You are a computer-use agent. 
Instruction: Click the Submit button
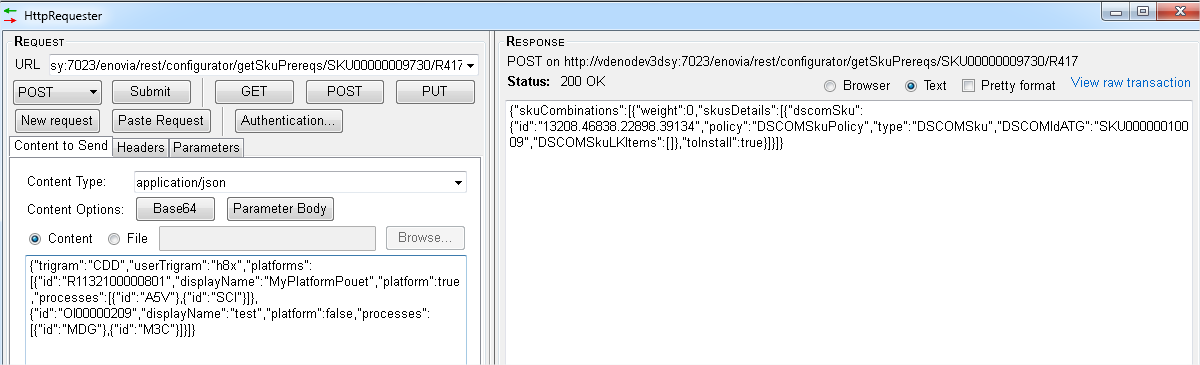tap(151, 92)
